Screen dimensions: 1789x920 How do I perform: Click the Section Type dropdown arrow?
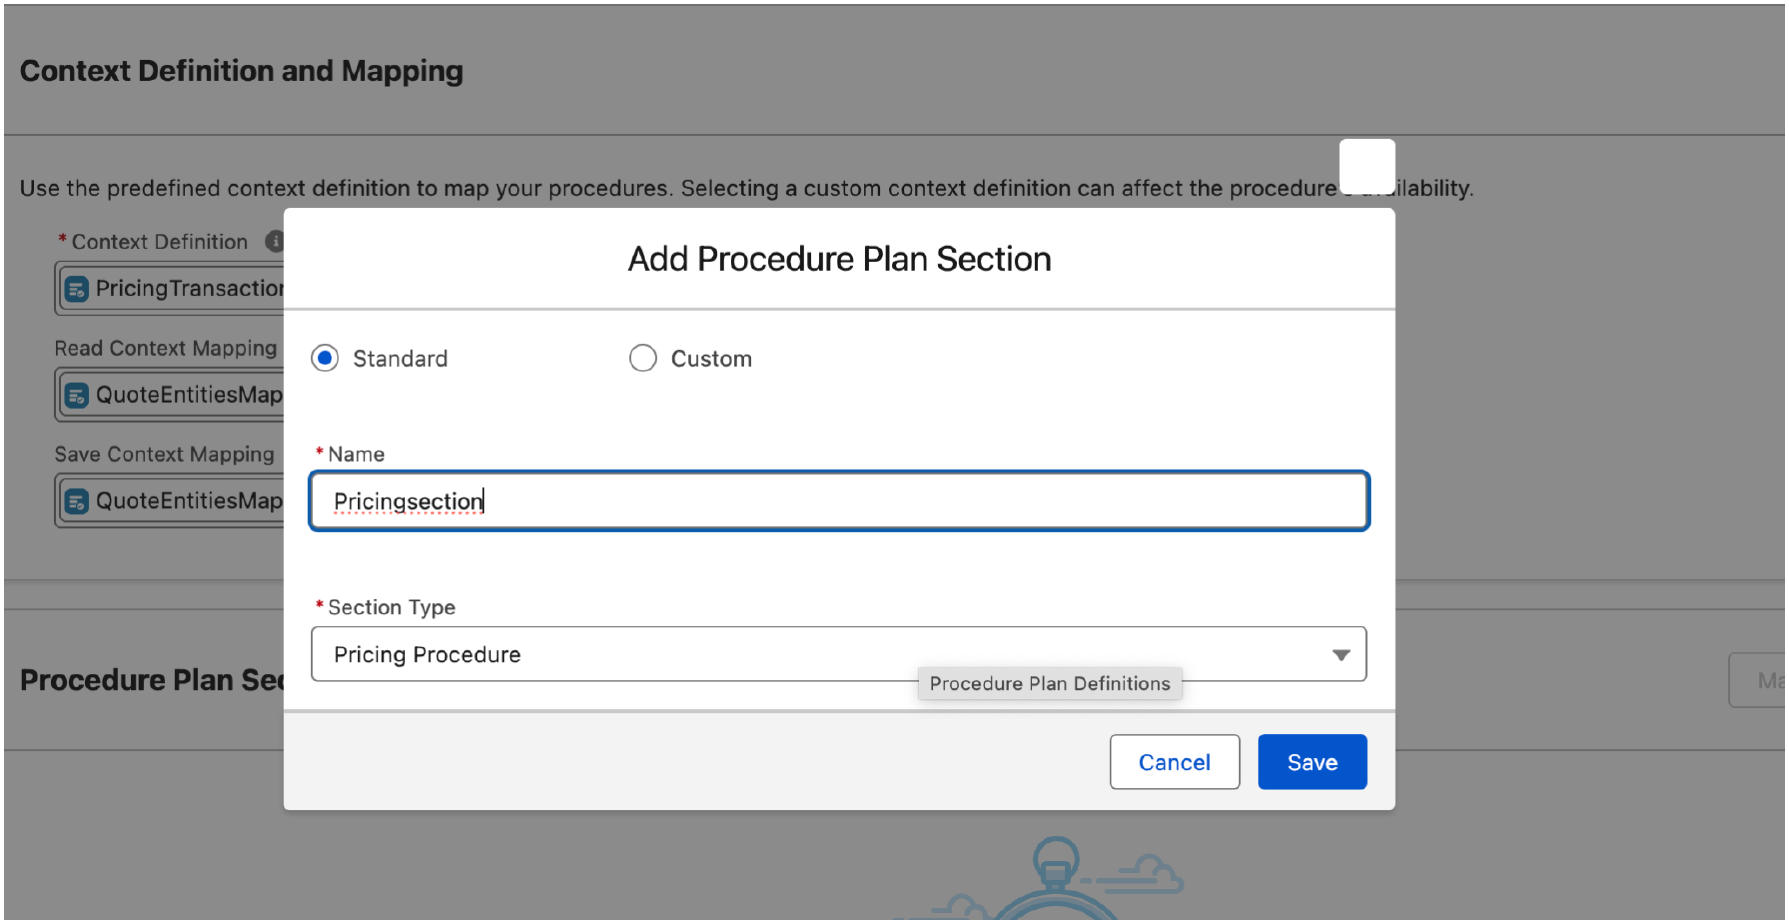[x=1341, y=655]
